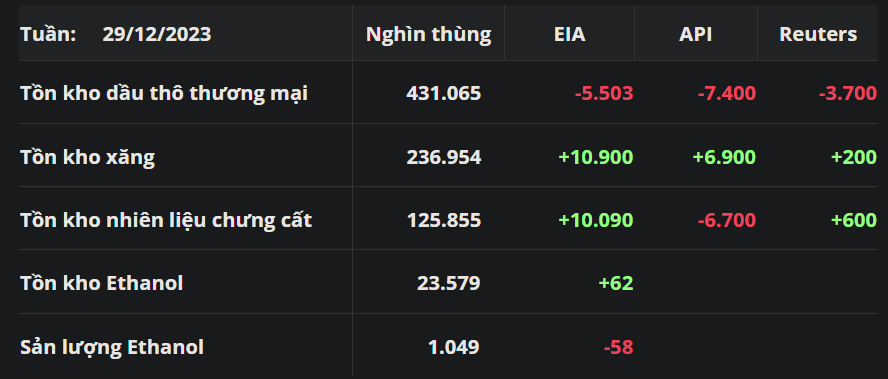Select the Tồn kho Ethanol row label
The image size is (888, 379).
101,283
